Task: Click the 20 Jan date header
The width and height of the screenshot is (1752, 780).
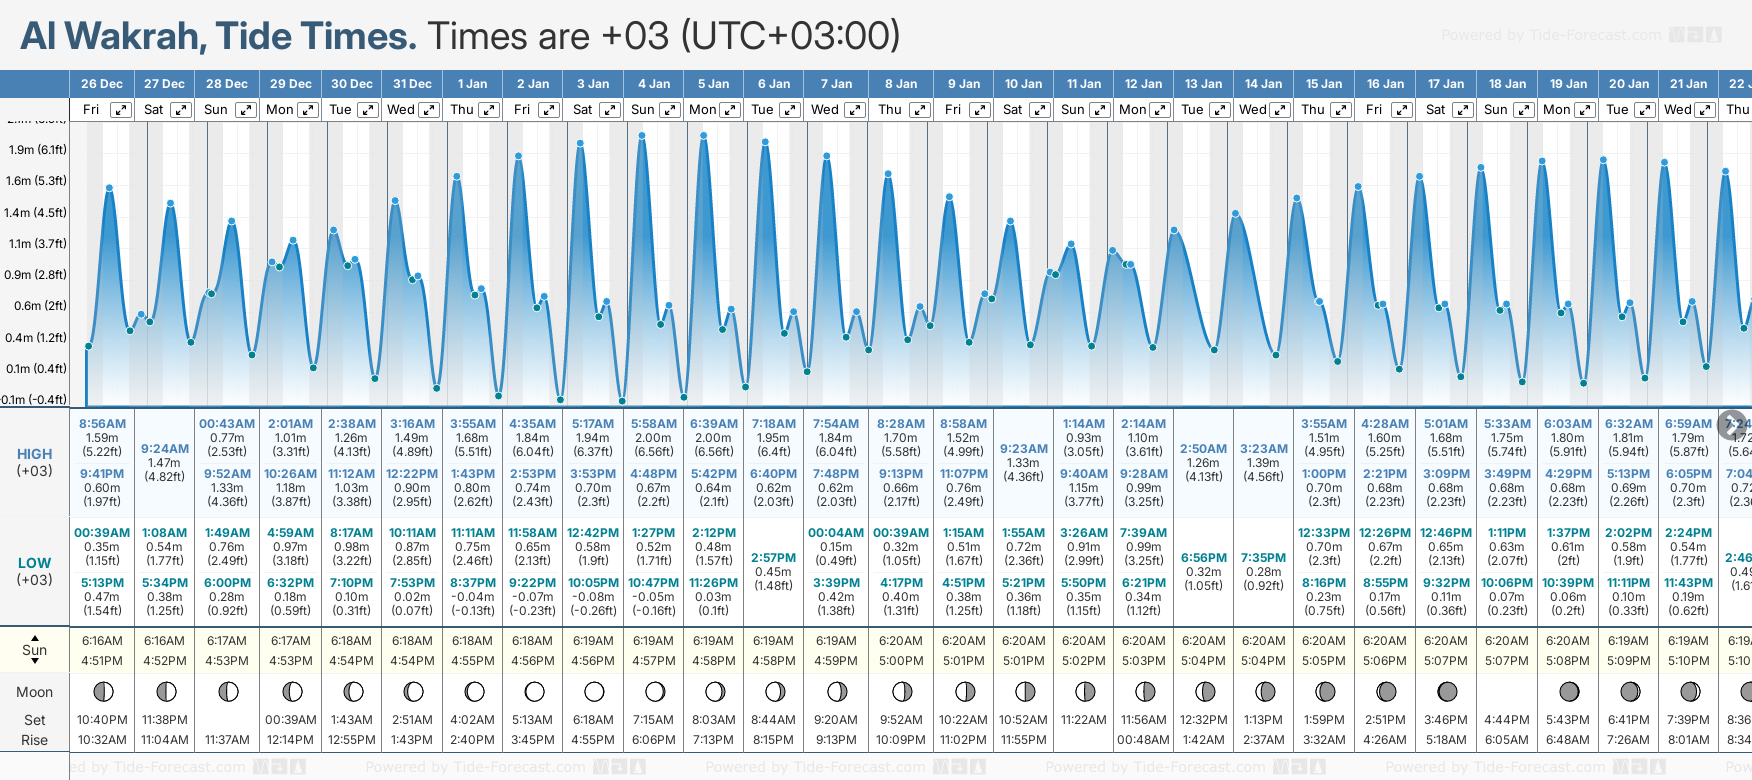Action: [x=1628, y=84]
